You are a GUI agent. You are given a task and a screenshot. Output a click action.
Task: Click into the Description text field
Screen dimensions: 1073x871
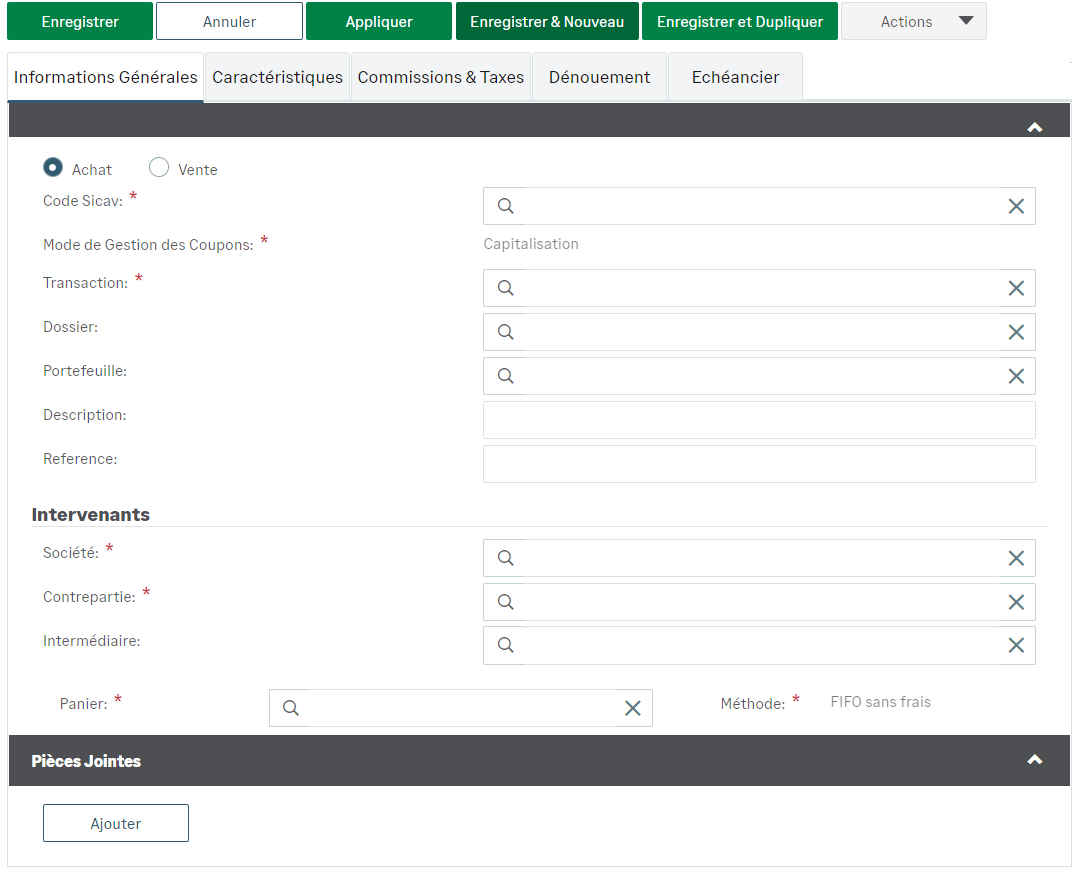759,420
